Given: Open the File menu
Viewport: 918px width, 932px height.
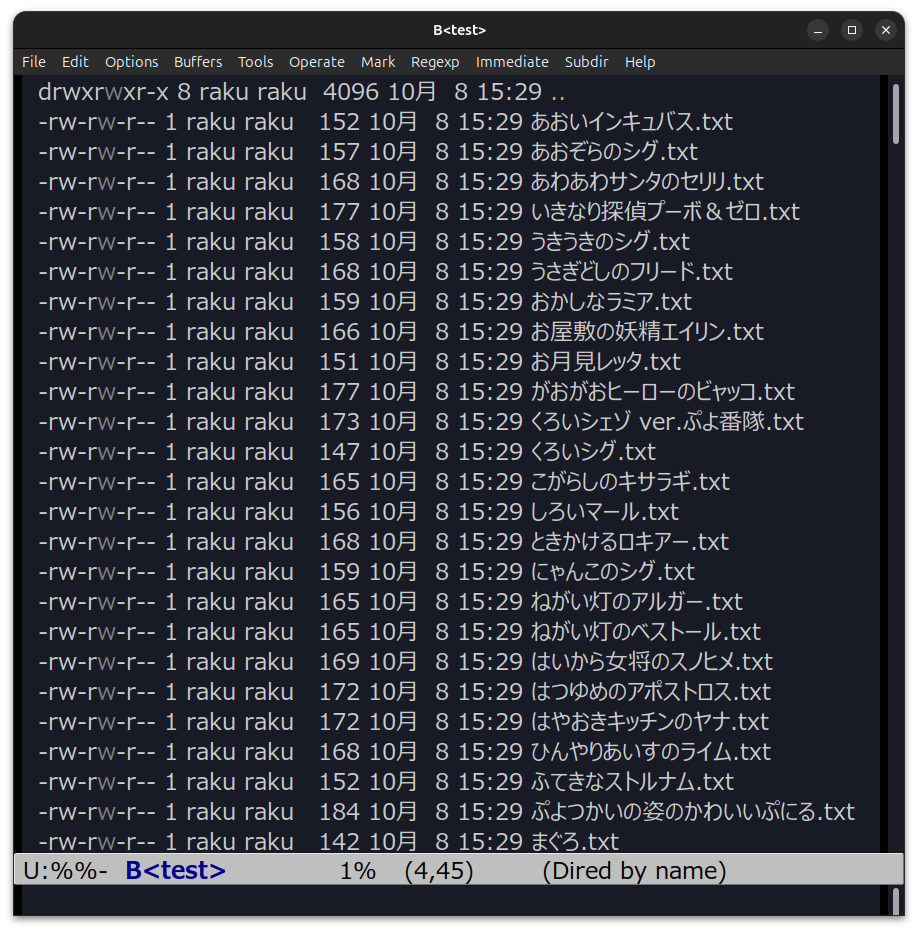Looking at the screenshot, I should pos(34,62).
